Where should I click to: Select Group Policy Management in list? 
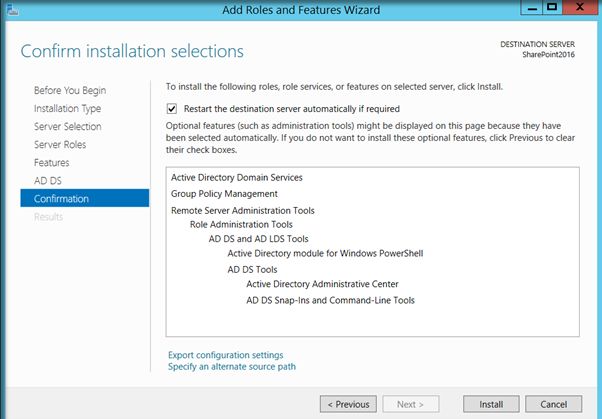(x=224, y=193)
